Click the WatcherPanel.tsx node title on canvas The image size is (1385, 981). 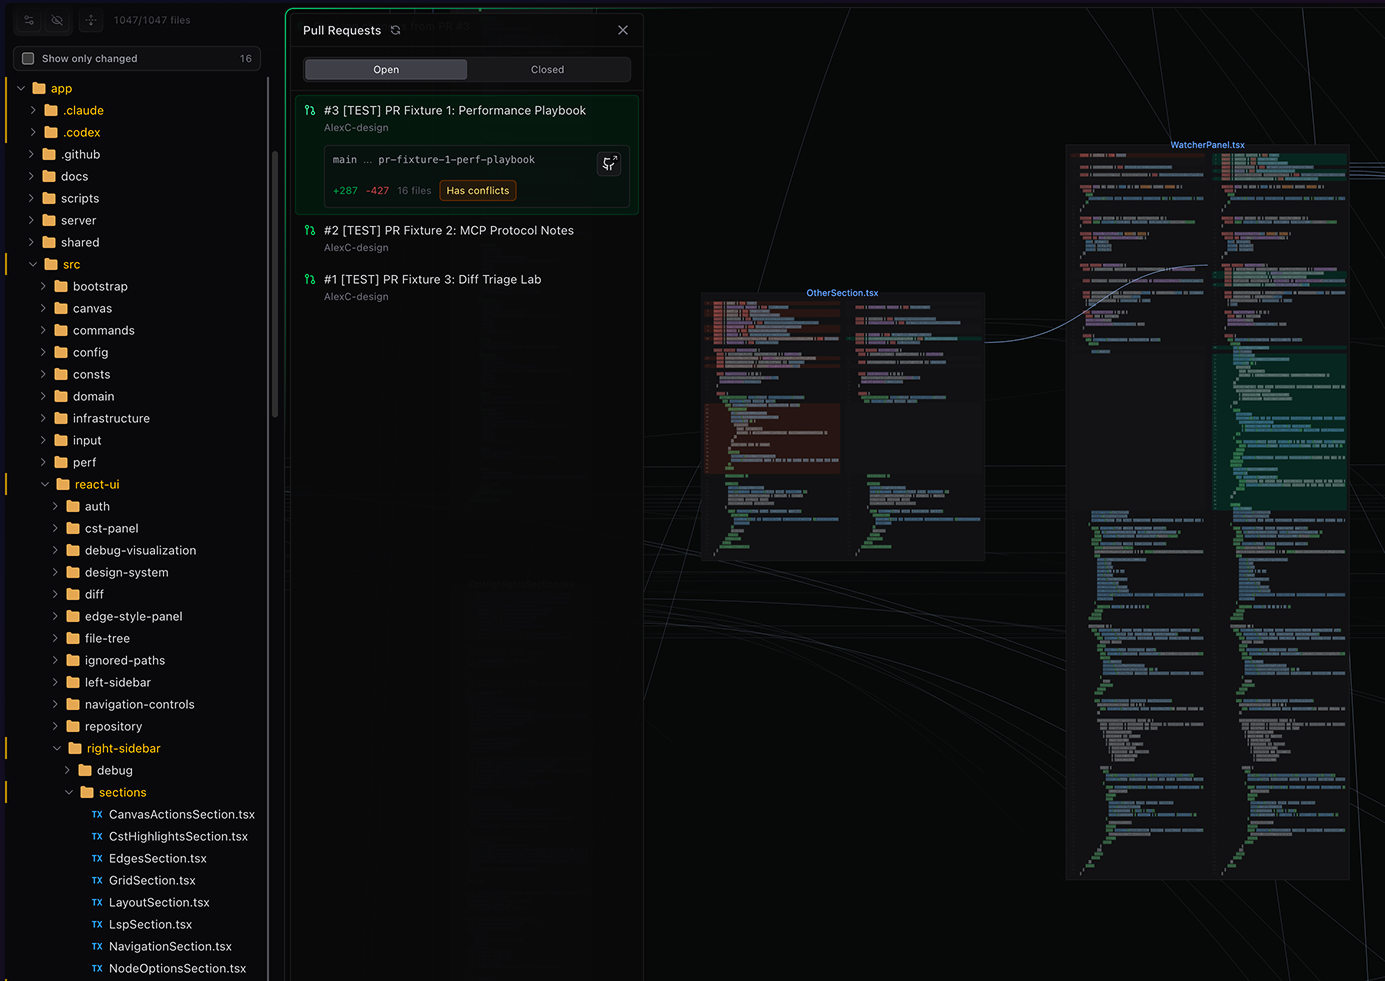pyautogui.click(x=1207, y=145)
